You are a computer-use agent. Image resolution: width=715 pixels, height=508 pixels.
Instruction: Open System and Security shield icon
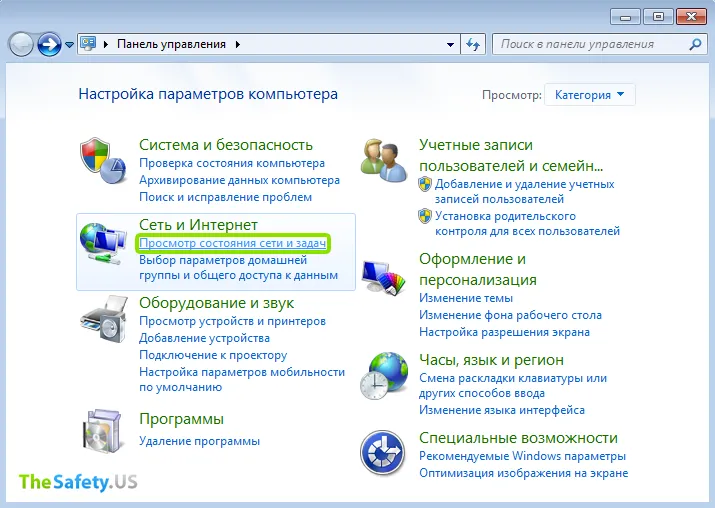[103, 161]
